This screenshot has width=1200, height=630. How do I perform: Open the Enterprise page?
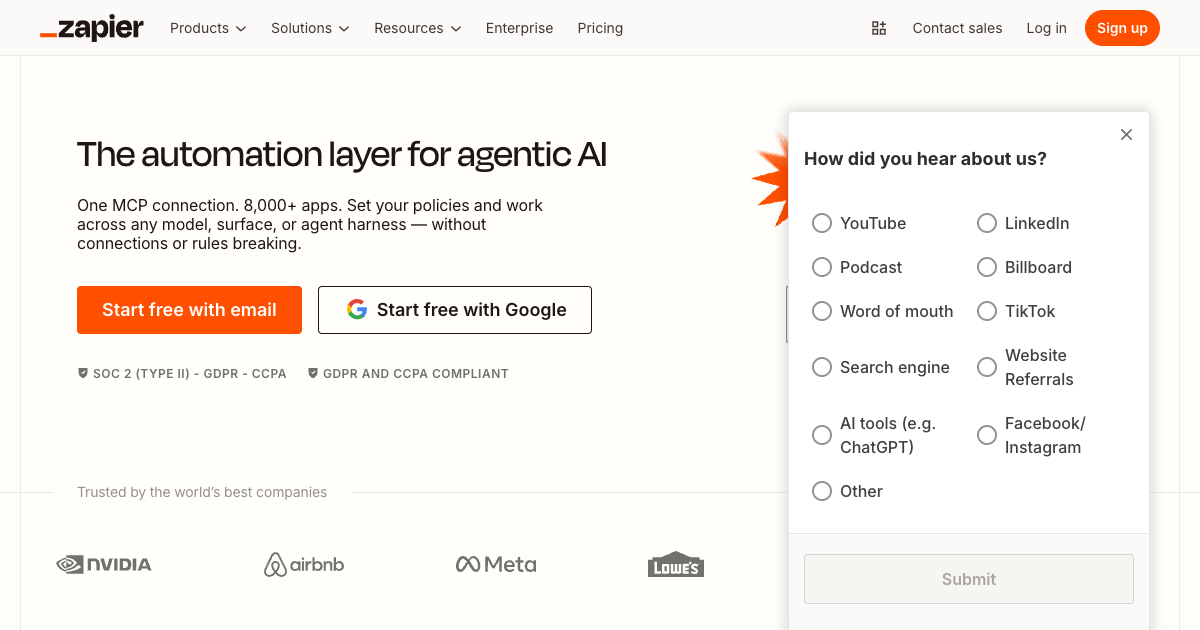519,28
